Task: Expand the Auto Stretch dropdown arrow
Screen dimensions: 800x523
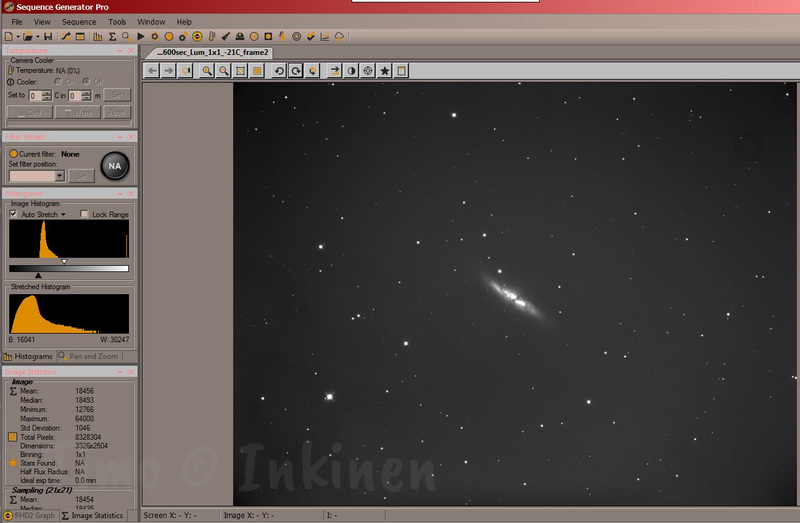Action: [63, 214]
